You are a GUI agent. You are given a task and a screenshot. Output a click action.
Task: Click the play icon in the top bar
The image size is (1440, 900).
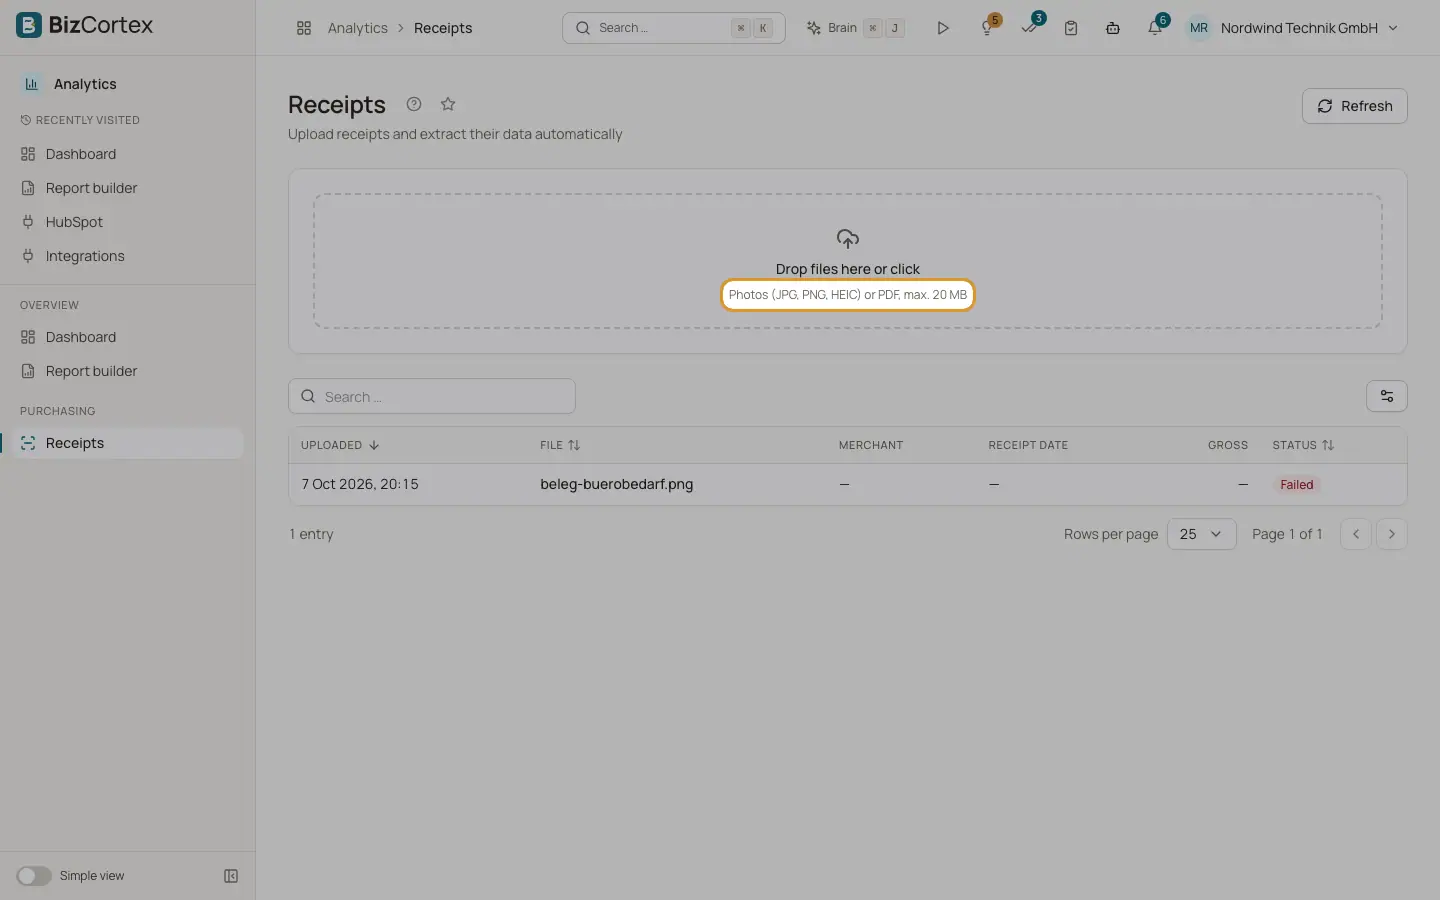pos(943,28)
